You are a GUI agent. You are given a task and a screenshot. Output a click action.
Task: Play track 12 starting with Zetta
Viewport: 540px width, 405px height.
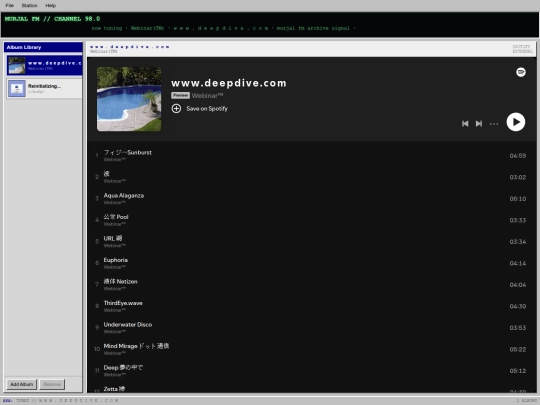[x=312, y=388]
